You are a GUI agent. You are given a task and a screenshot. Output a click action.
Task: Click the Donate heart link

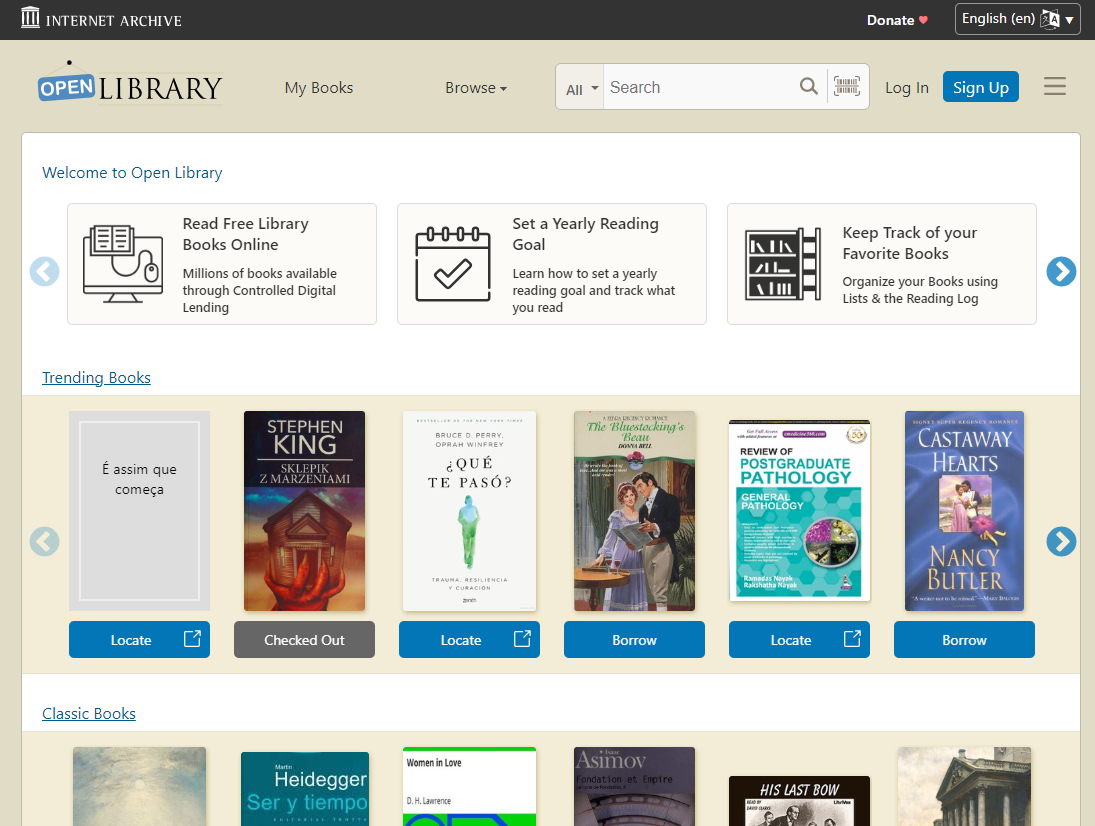(897, 20)
